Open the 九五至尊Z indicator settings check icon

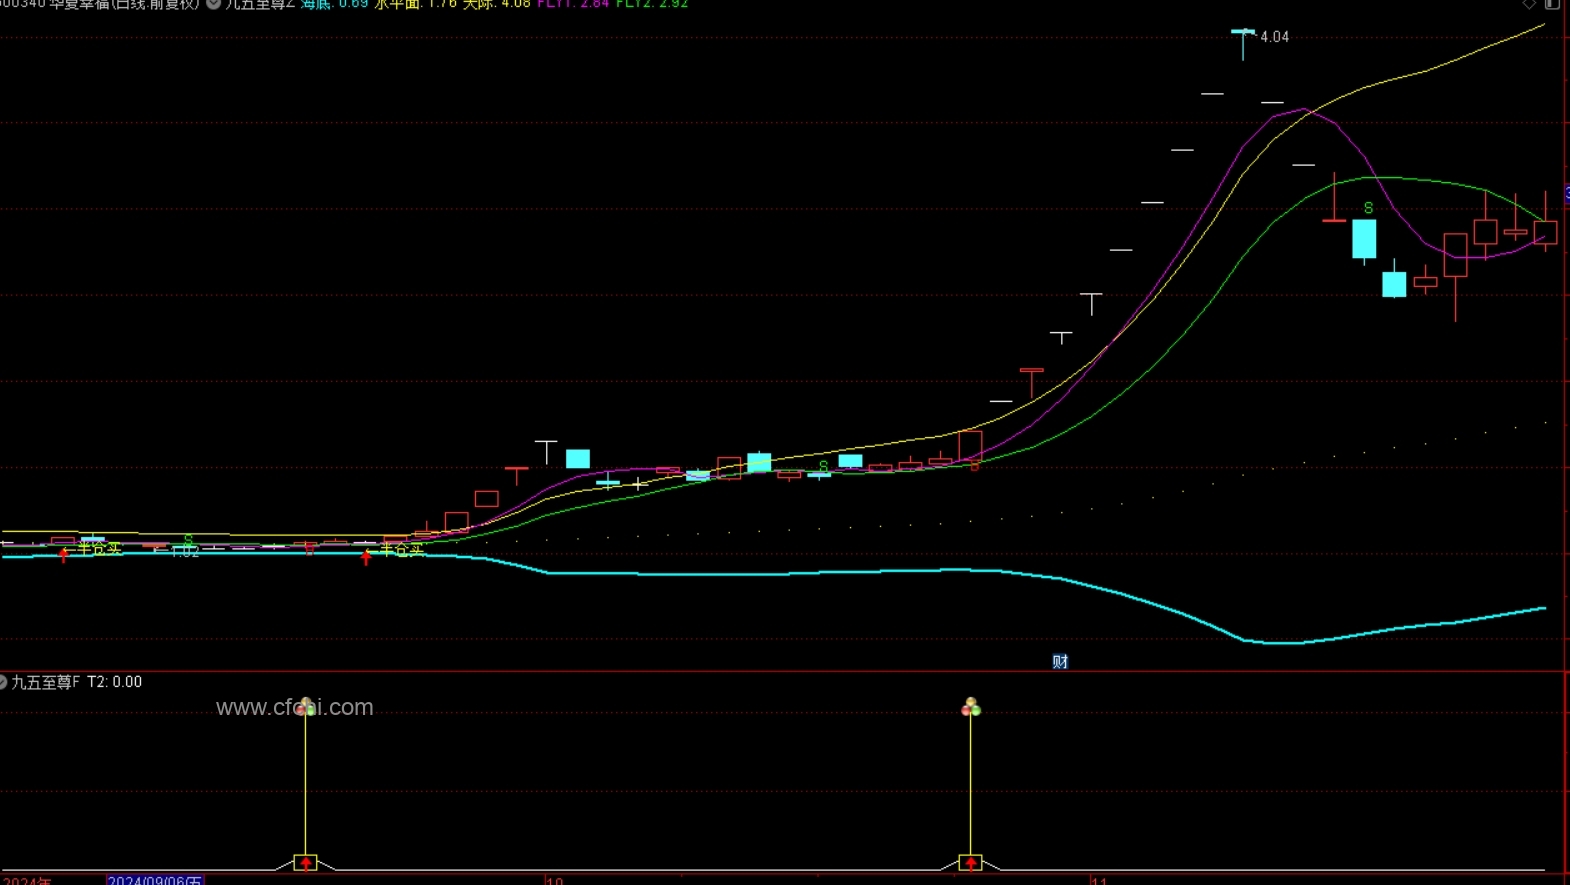point(213,4)
